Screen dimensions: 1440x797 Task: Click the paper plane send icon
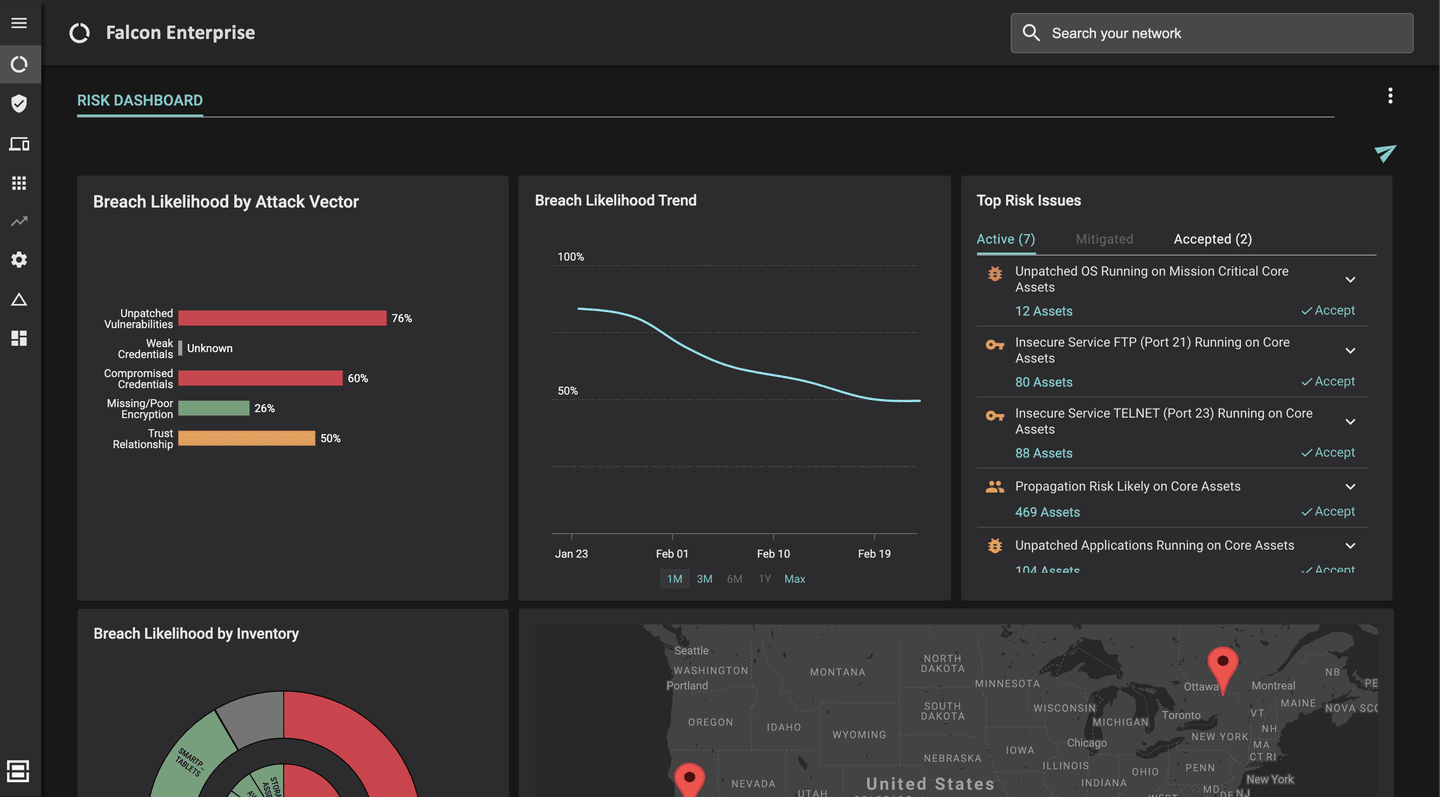pyautogui.click(x=1385, y=153)
